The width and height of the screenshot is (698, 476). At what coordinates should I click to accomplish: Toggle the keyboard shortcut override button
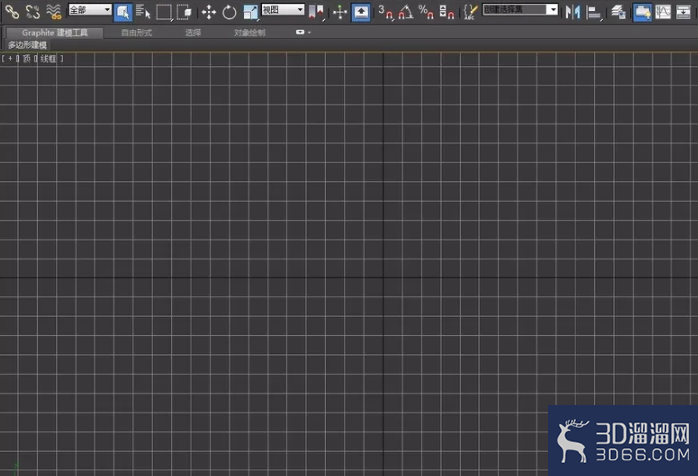[x=361, y=12]
